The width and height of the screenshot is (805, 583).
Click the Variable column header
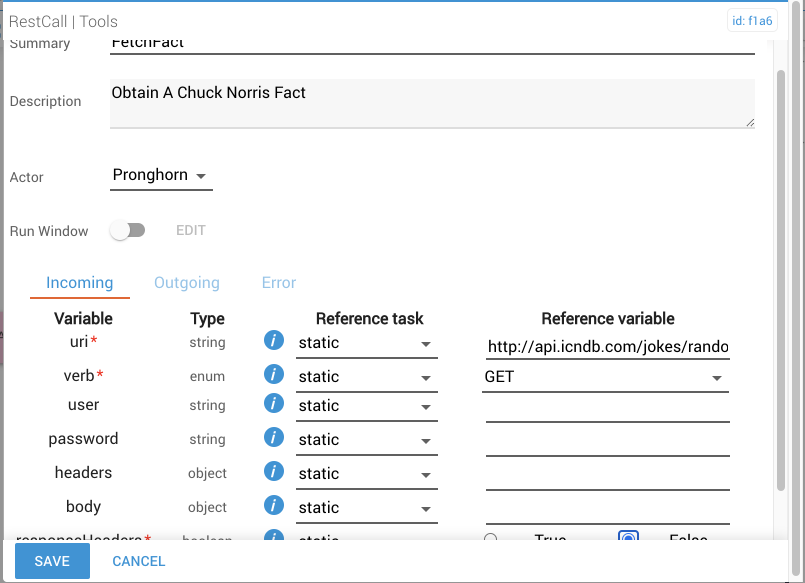point(83,318)
